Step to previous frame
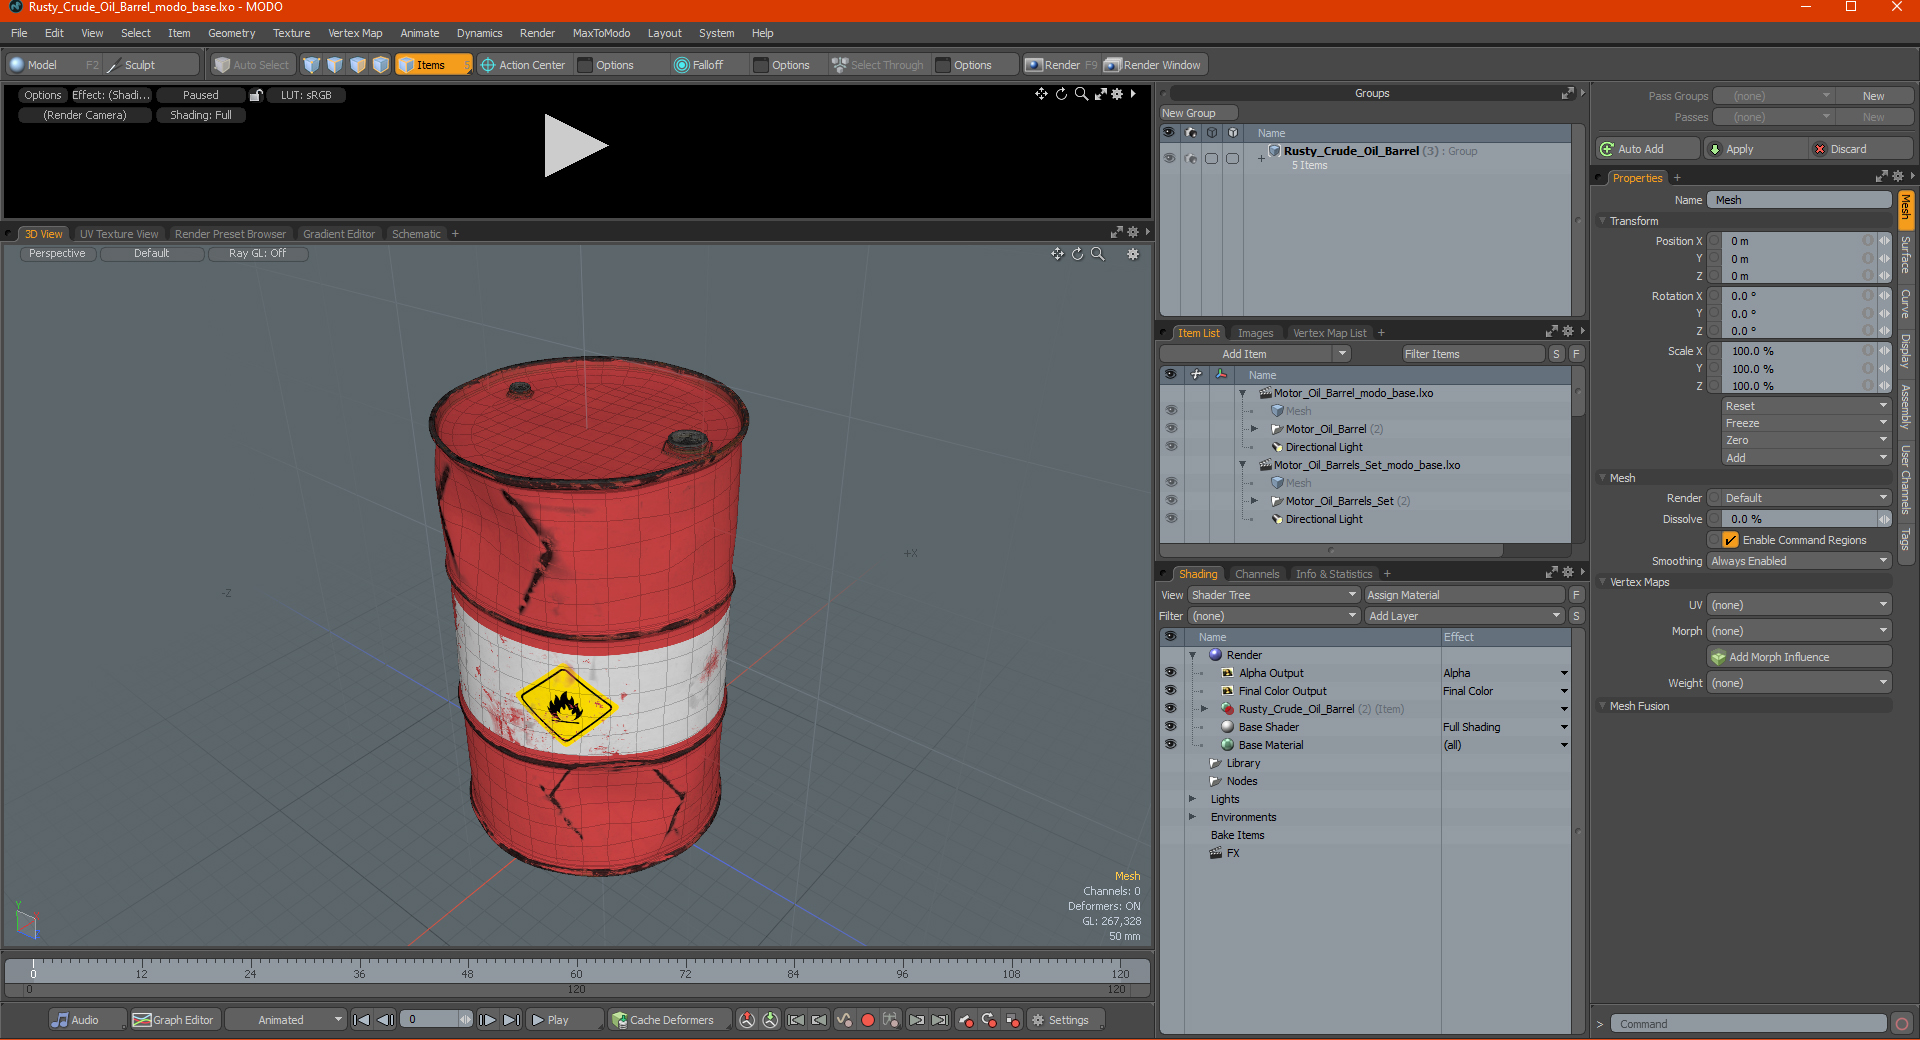The width and height of the screenshot is (1920, 1040). 385,1020
